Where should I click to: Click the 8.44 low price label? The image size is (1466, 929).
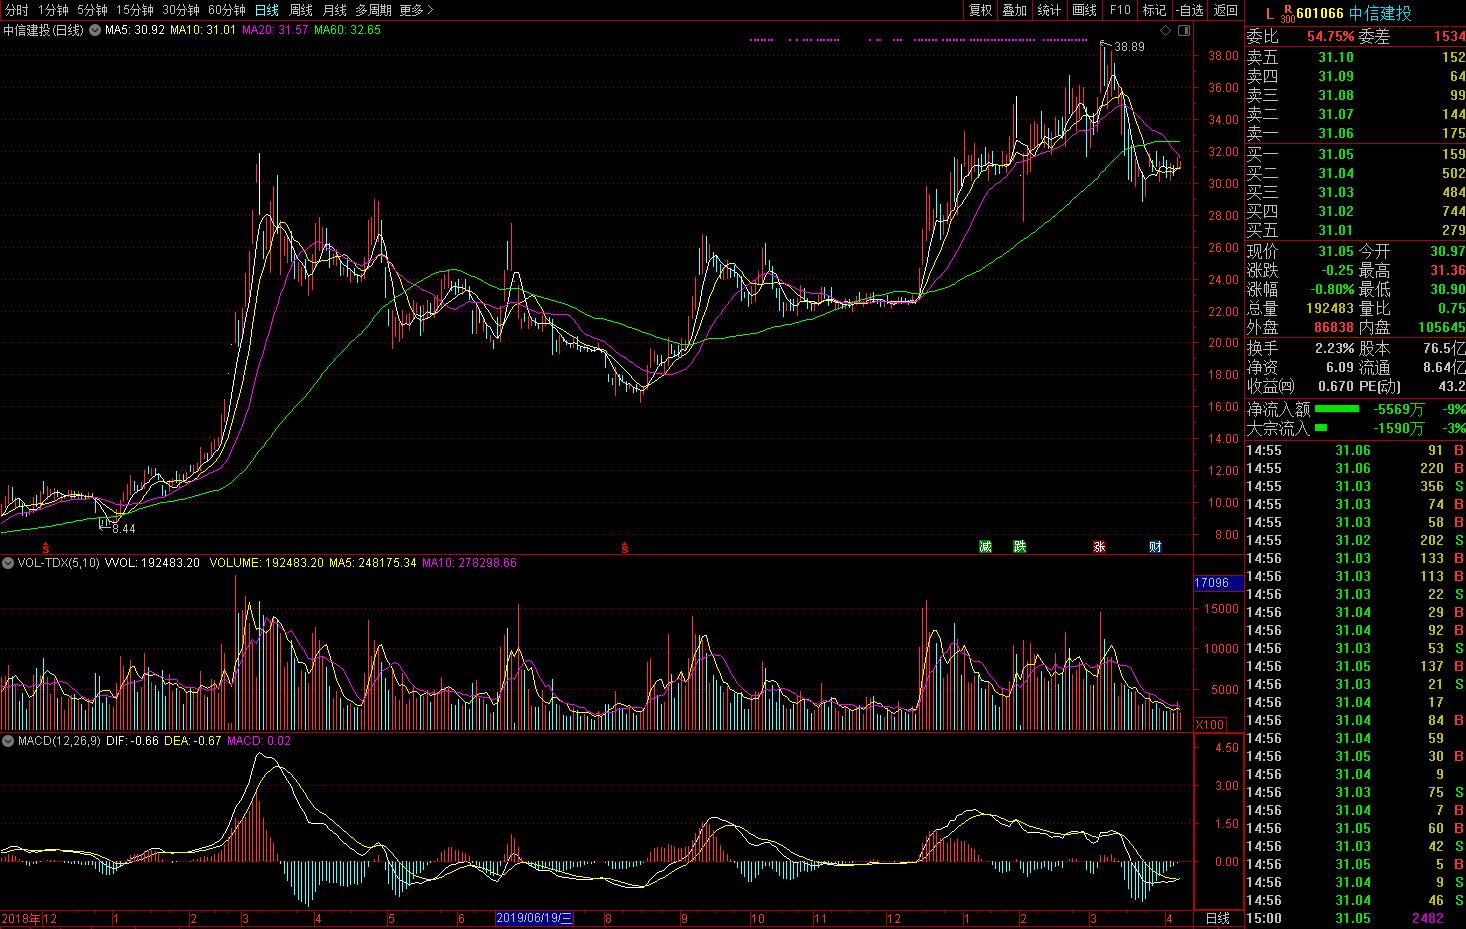point(123,528)
